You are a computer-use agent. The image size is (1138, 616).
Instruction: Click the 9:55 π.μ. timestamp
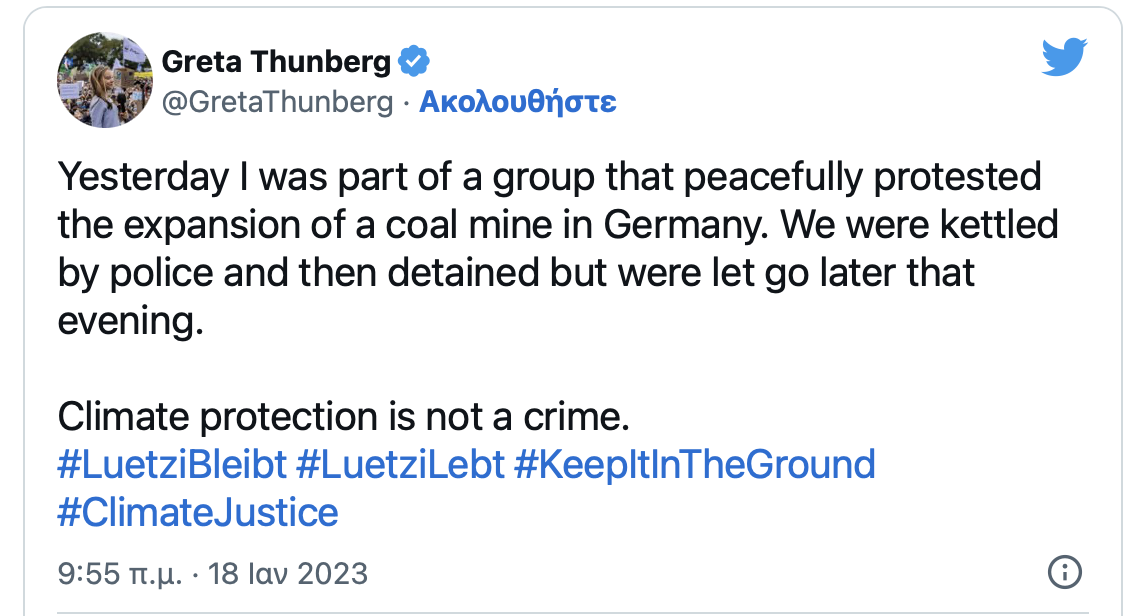pos(119,574)
